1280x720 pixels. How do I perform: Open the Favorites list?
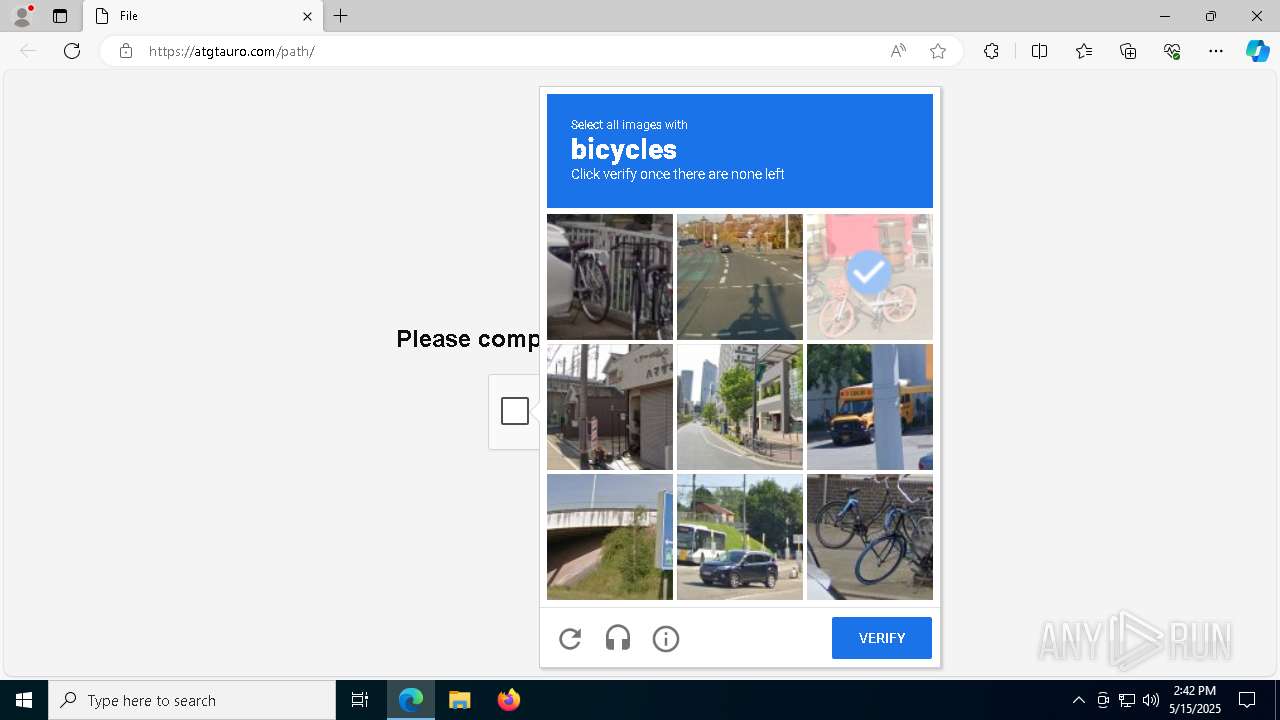tap(1084, 51)
